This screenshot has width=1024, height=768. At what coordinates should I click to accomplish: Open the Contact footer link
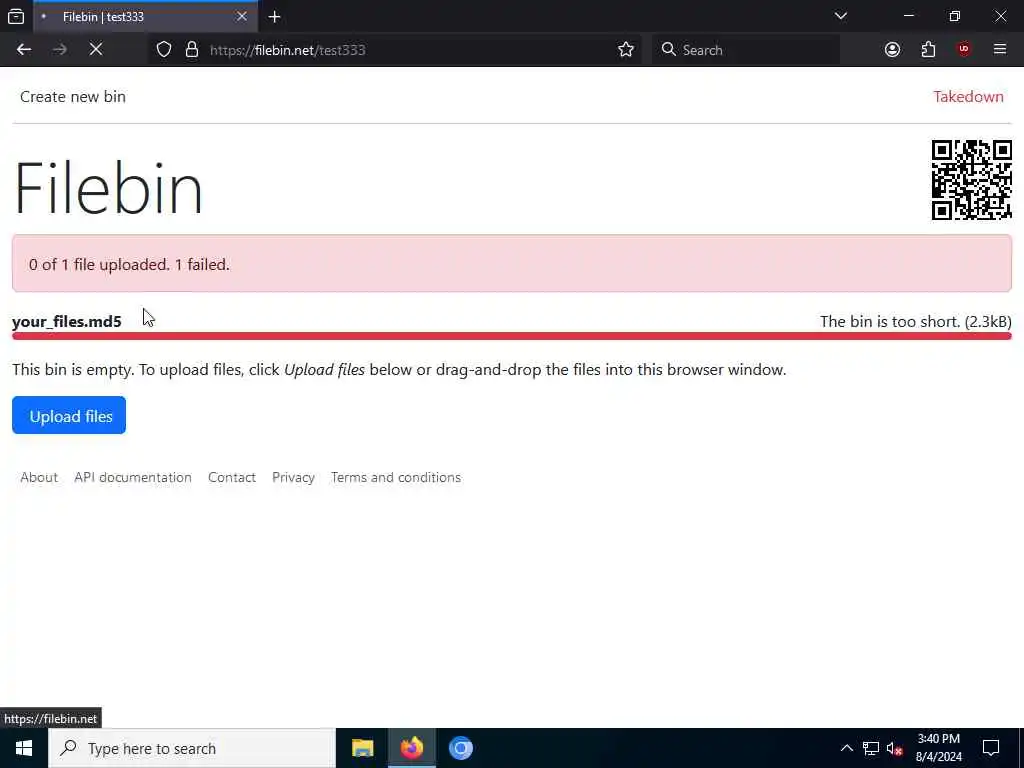(x=232, y=477)
